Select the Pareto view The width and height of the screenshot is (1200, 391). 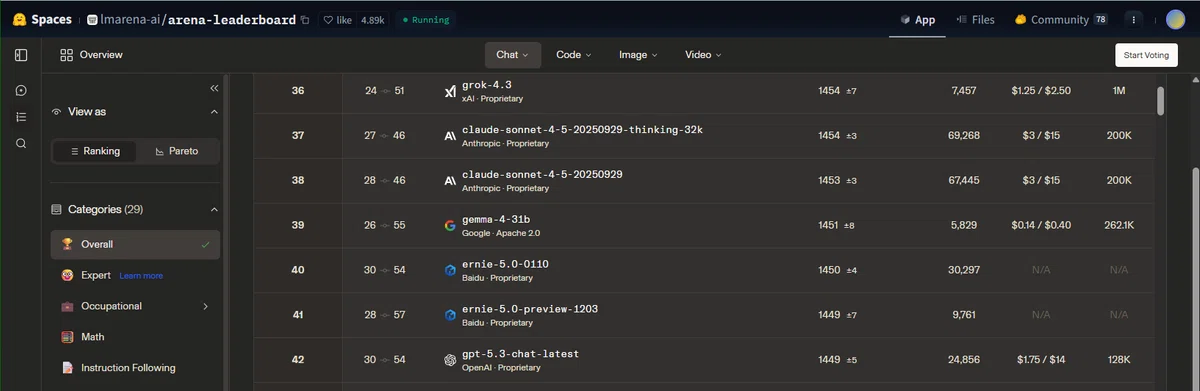(177, 151)
